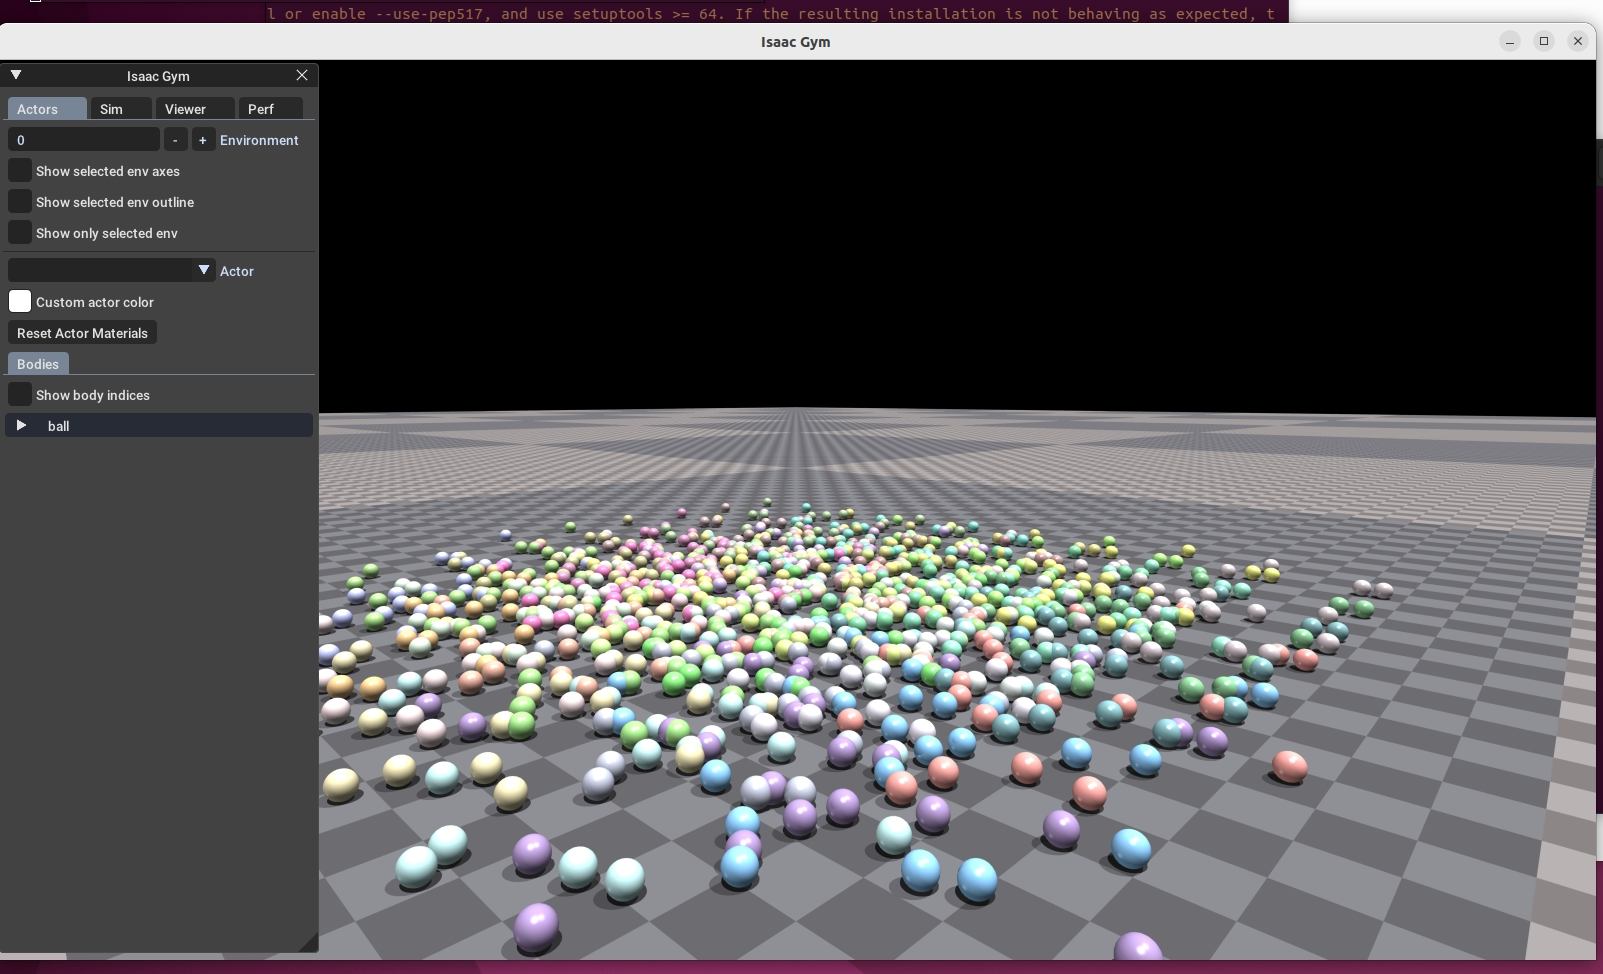
Task: Toggle Show only selected env
Action: (20, 233)
